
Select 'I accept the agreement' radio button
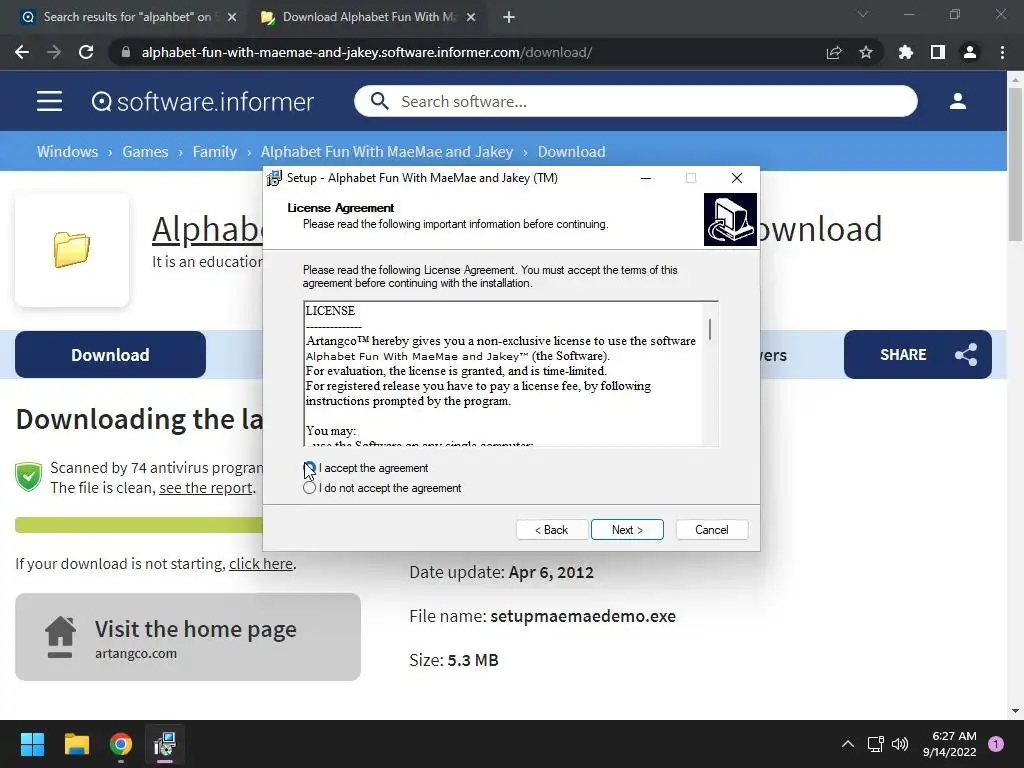[310, 468]
